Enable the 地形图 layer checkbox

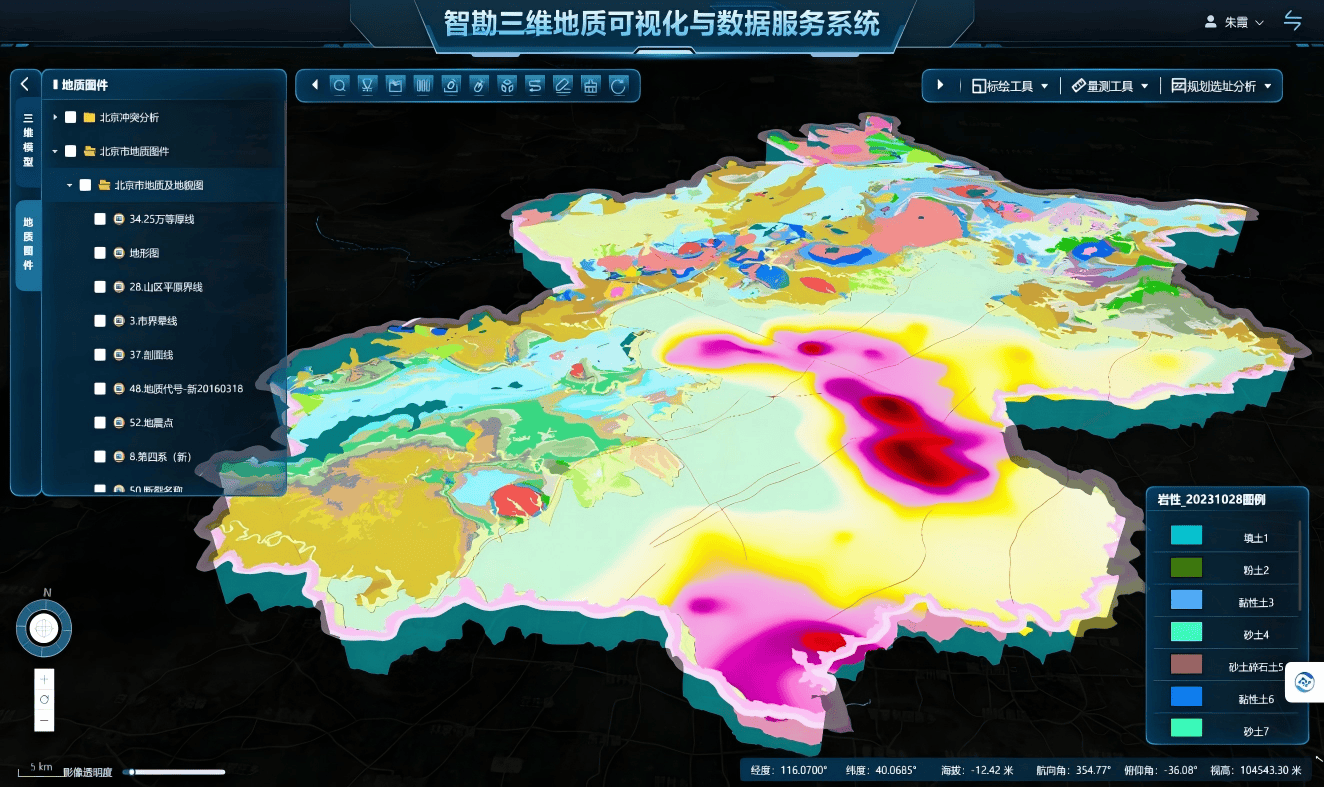click(100, 253)
